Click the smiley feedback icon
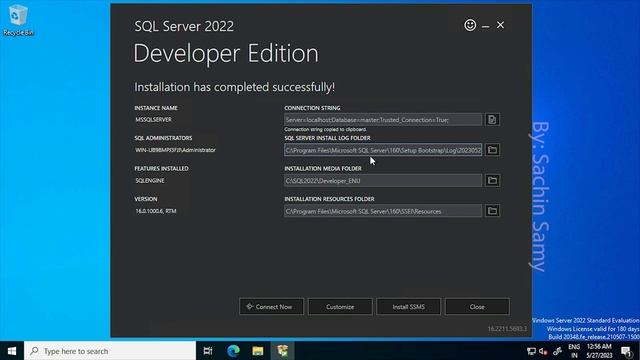This screenshot has height=360, width=640. click(470, 25)
